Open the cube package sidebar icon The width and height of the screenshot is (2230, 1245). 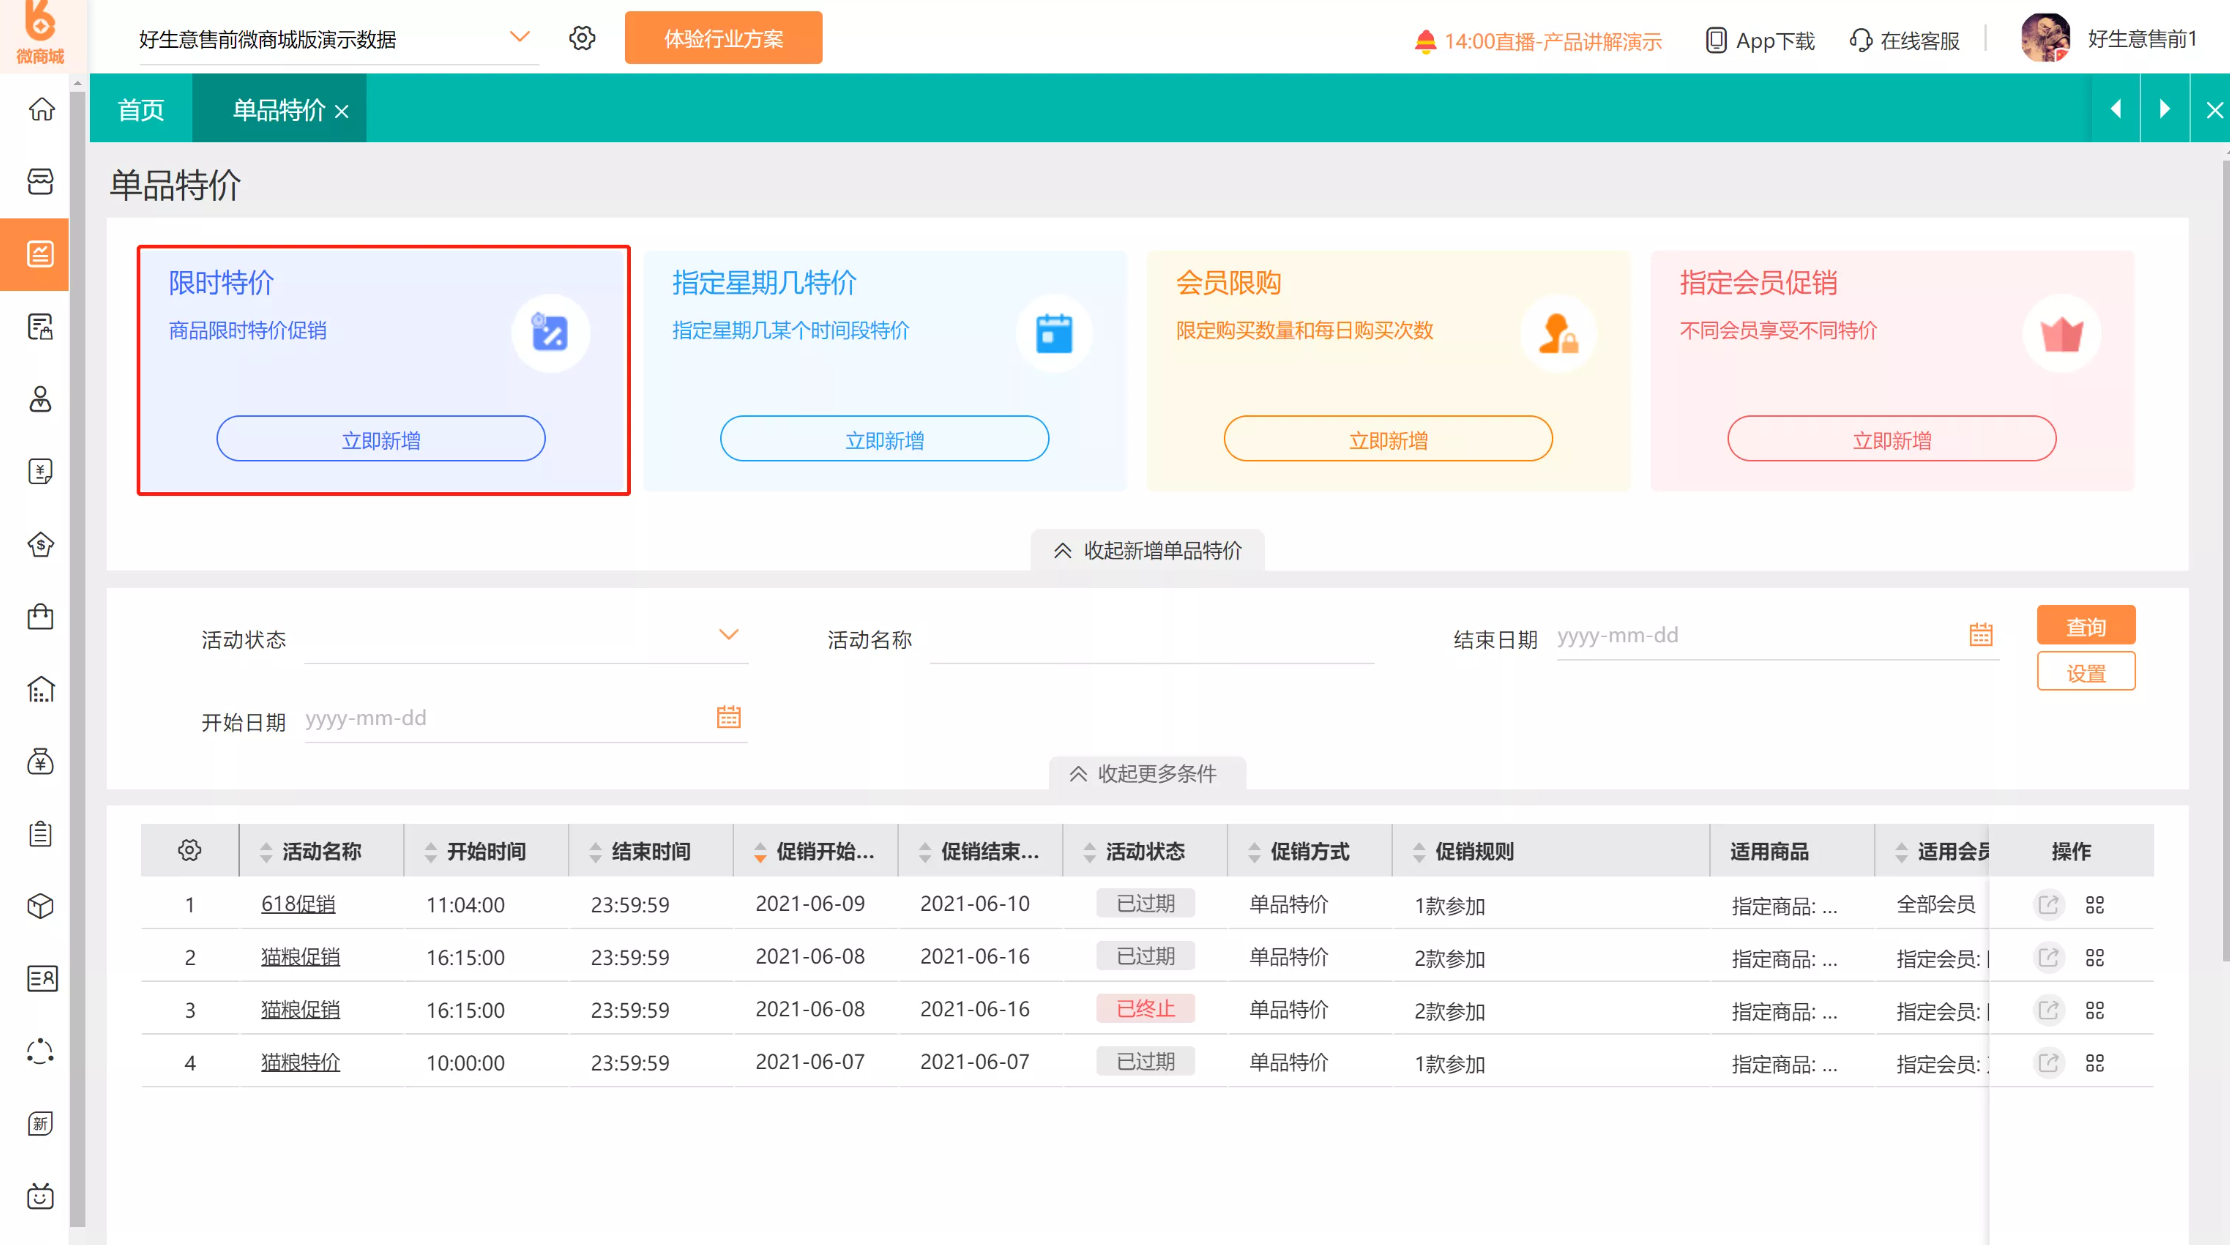point(41,906)
